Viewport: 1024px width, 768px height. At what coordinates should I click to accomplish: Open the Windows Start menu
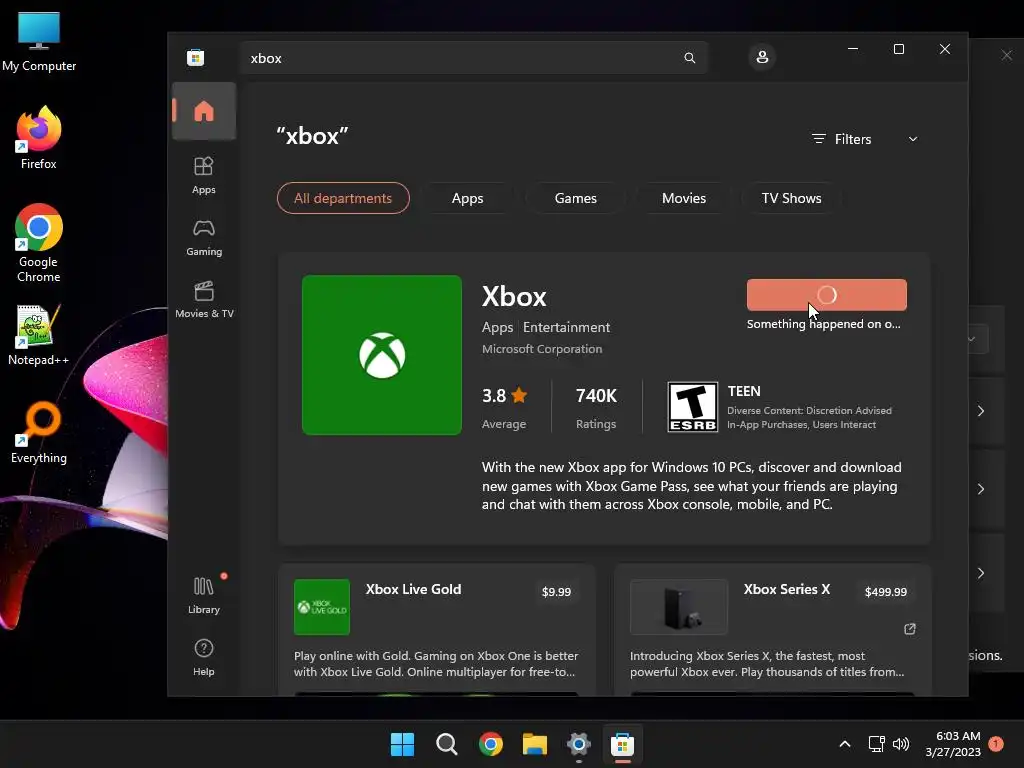pos(402,744)
